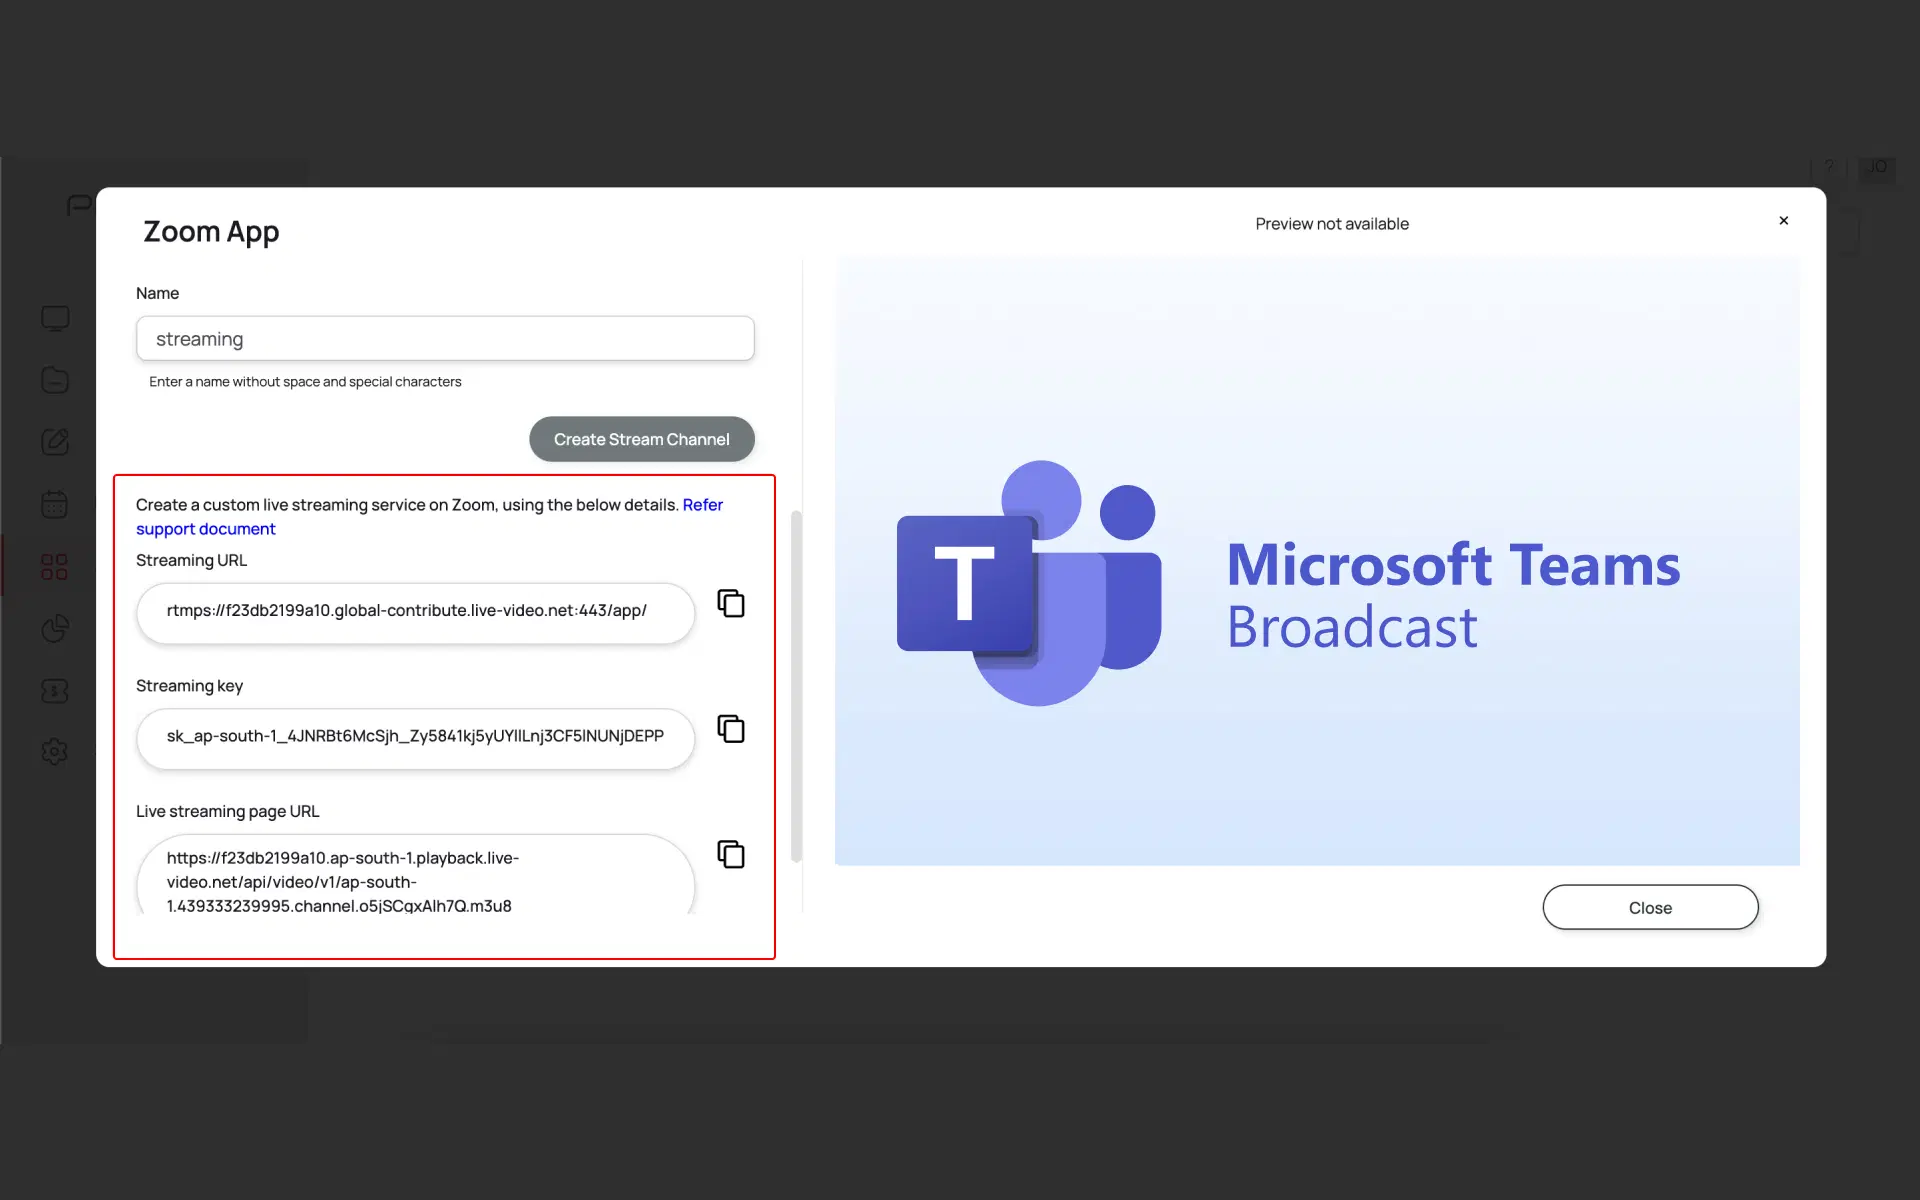Click inside the Streaming URL field
The image size is (1920, 1200).
[x=415, y=611]
